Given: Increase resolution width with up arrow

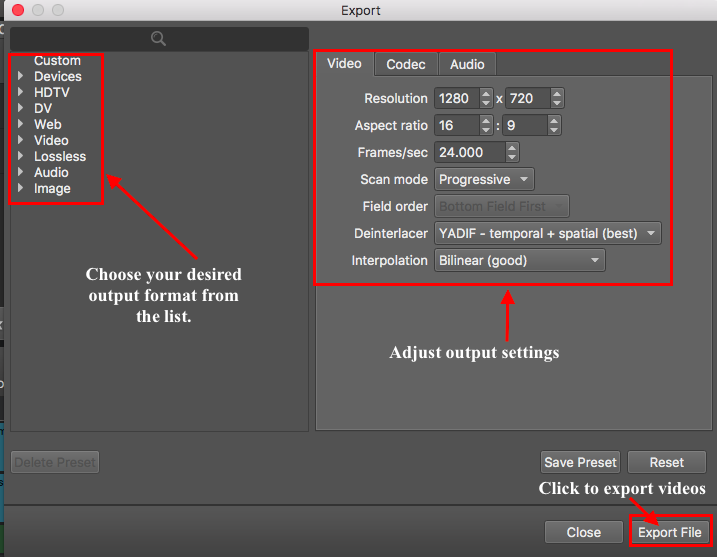Looking at the screenshot, I should click(x=486, y=93).
